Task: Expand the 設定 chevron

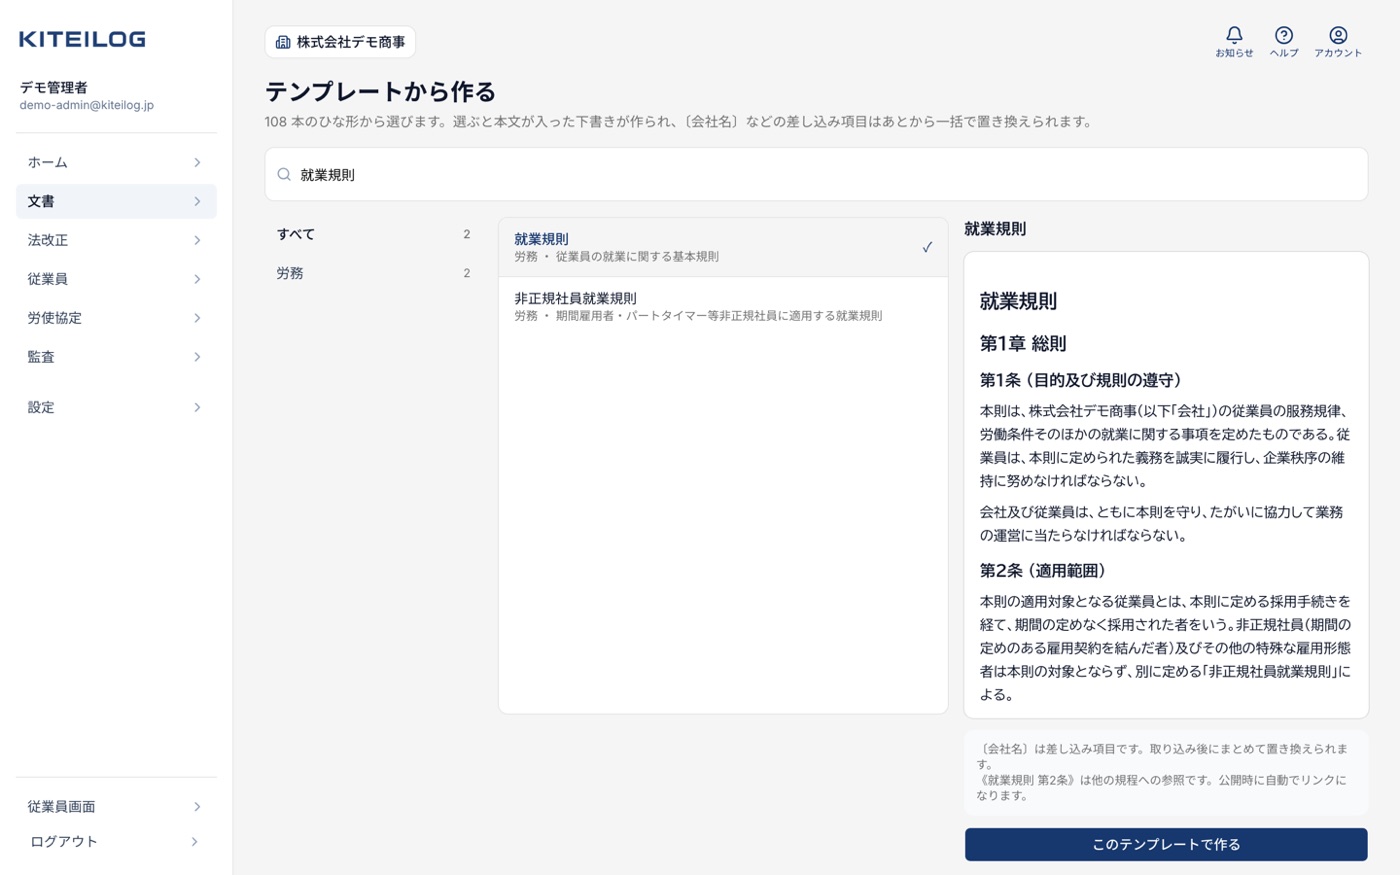Action: (x=197, y=407)
